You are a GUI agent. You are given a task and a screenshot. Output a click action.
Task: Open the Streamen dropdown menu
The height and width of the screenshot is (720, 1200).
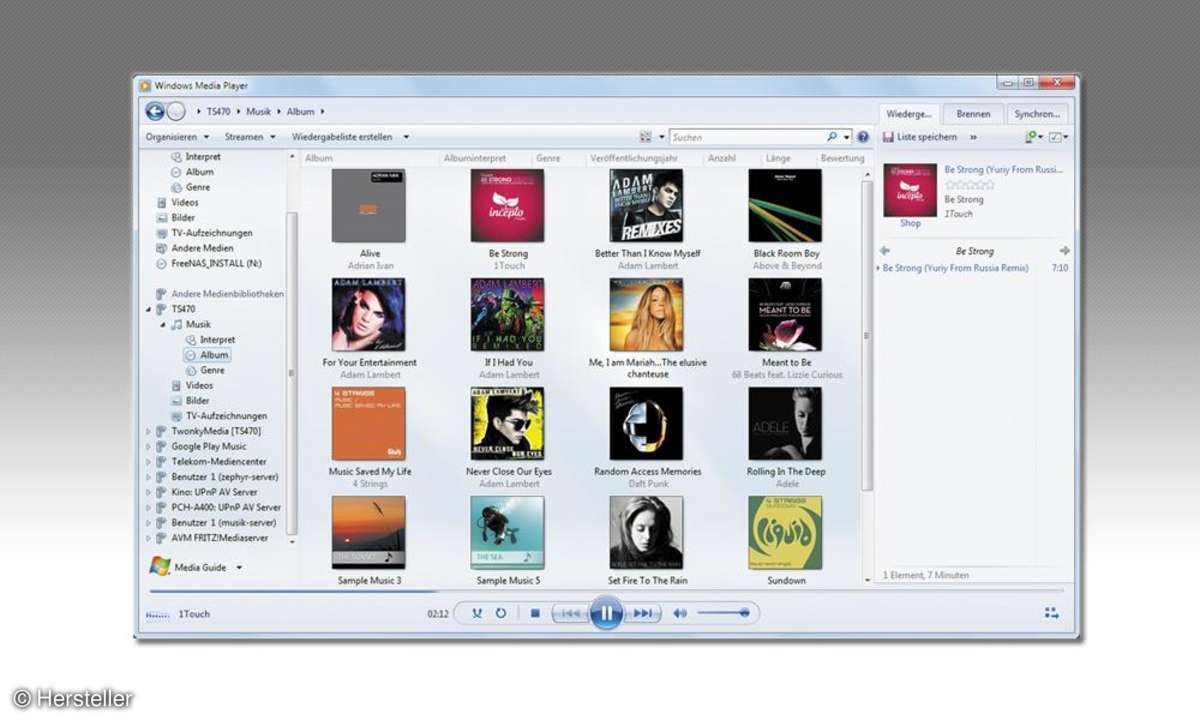[x=250, y=137]
